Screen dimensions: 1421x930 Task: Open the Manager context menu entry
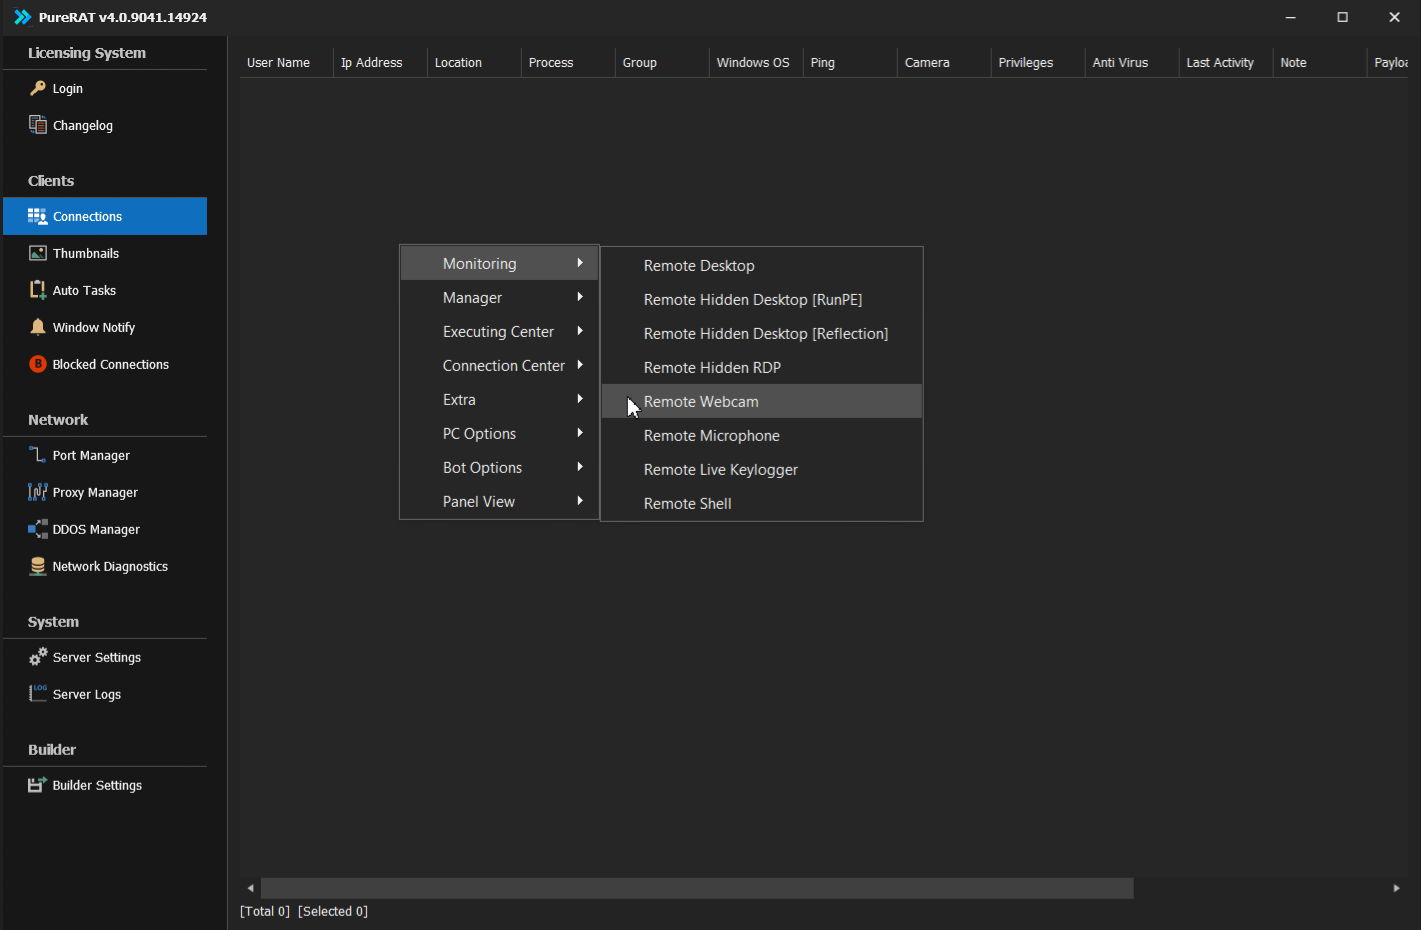[499, 298]
